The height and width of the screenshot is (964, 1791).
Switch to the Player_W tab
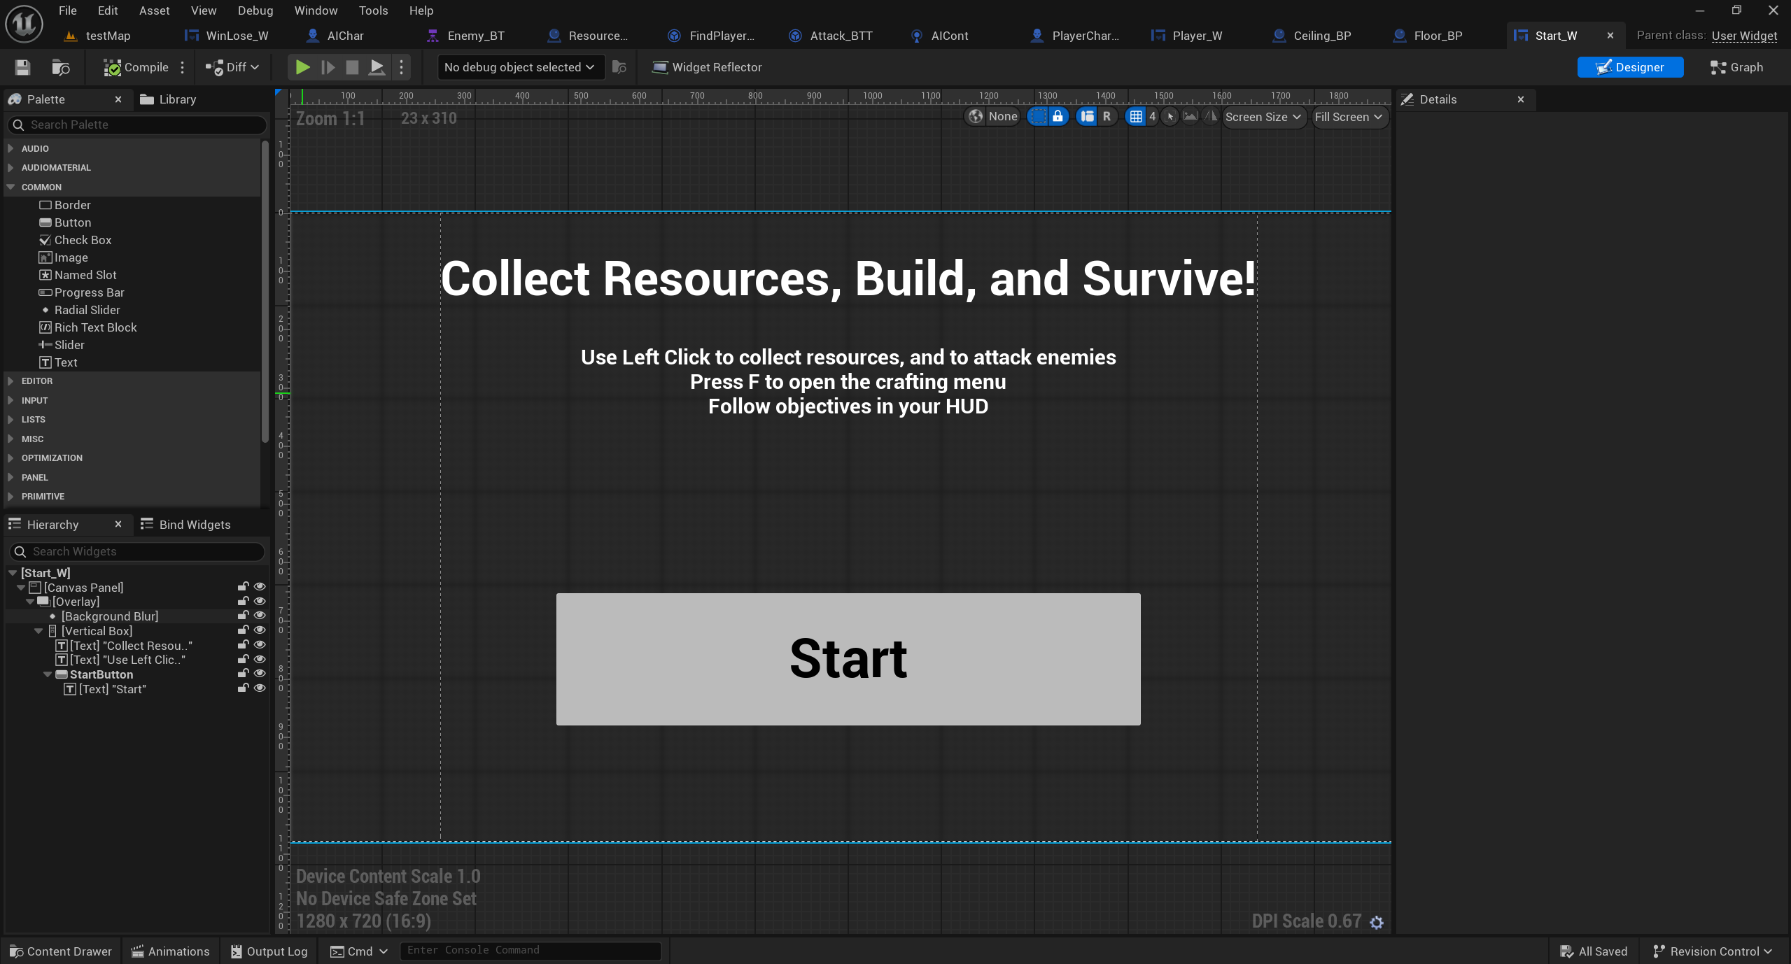[1196, 35]
